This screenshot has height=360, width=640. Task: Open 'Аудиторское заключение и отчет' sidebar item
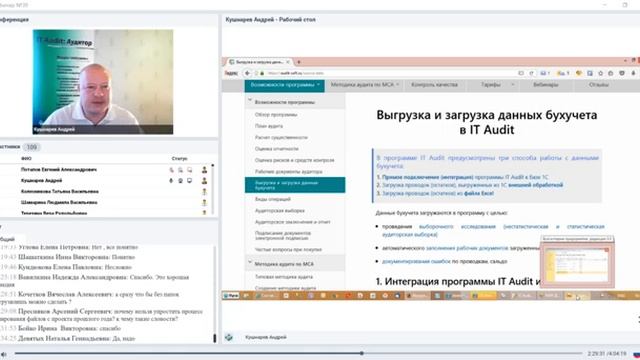click(x=292, y=222)
